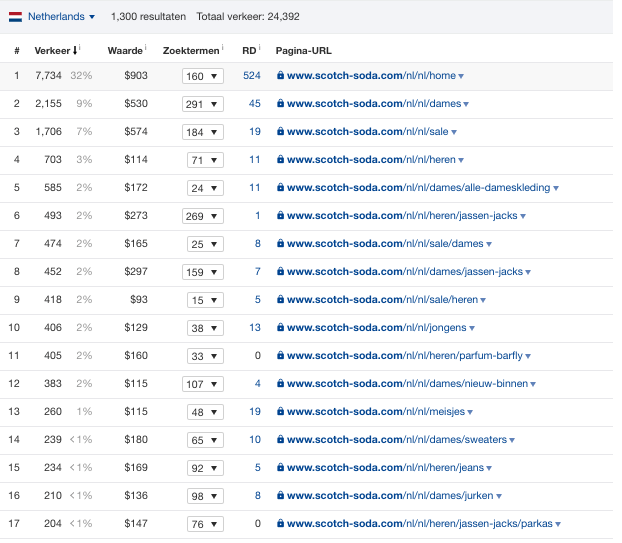The width and height of the screenshot is (622, 543).
Task: Open the info tooltip next to Zoektermen
Action: tap(222, 48)
